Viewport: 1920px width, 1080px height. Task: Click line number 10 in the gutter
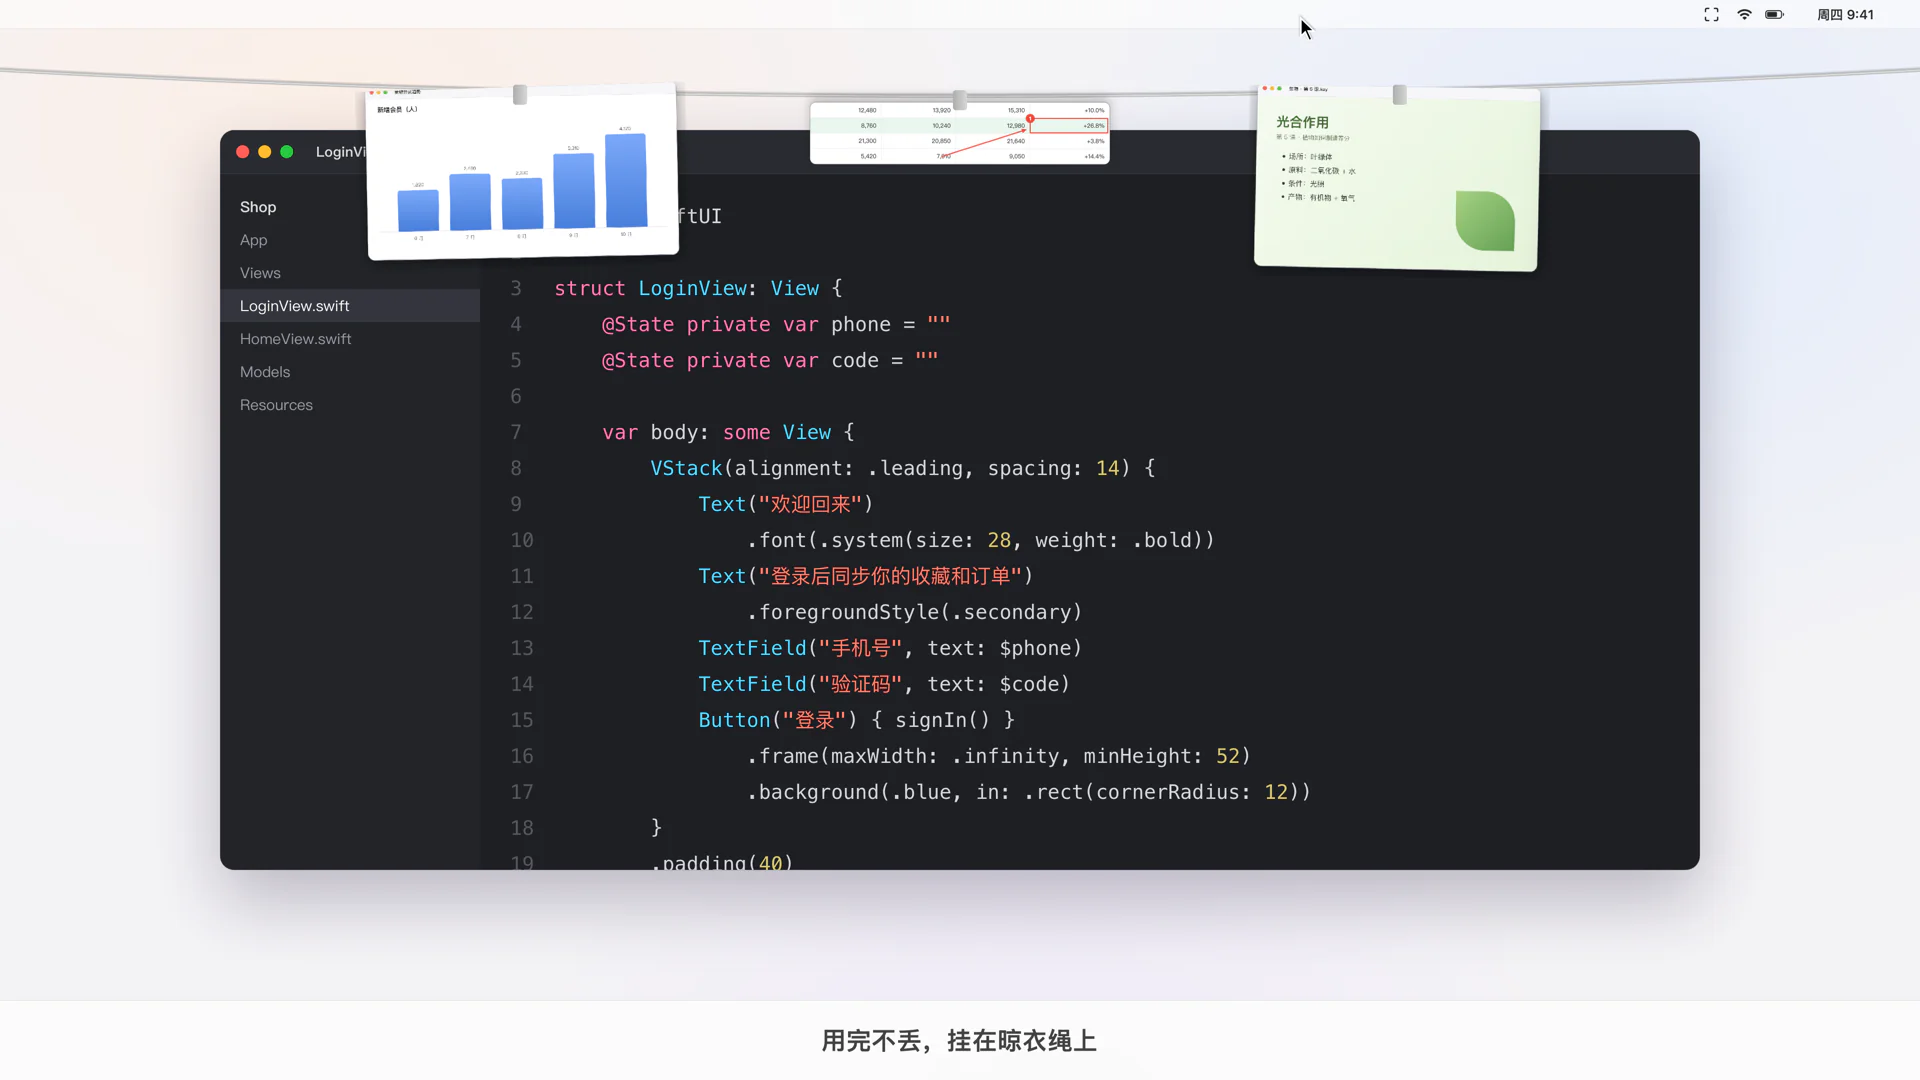[522, 540]
